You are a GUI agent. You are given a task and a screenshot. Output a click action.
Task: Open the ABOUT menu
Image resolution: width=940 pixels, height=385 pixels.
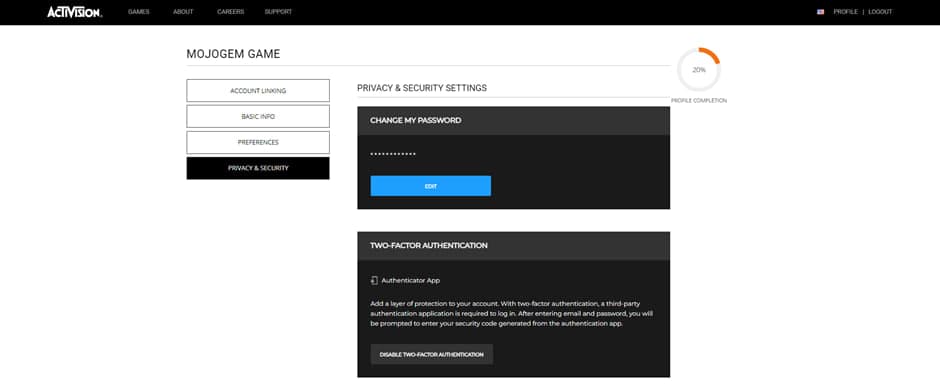tap(183, 12)
